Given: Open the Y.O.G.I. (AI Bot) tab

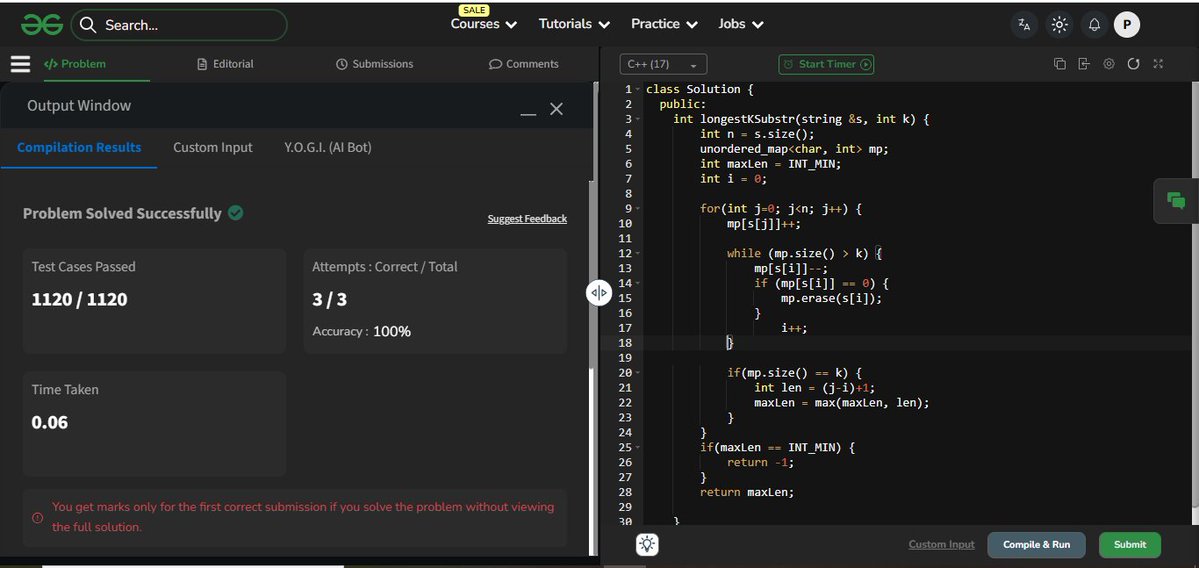Looking at the screenshot, I should coord(327,148).
